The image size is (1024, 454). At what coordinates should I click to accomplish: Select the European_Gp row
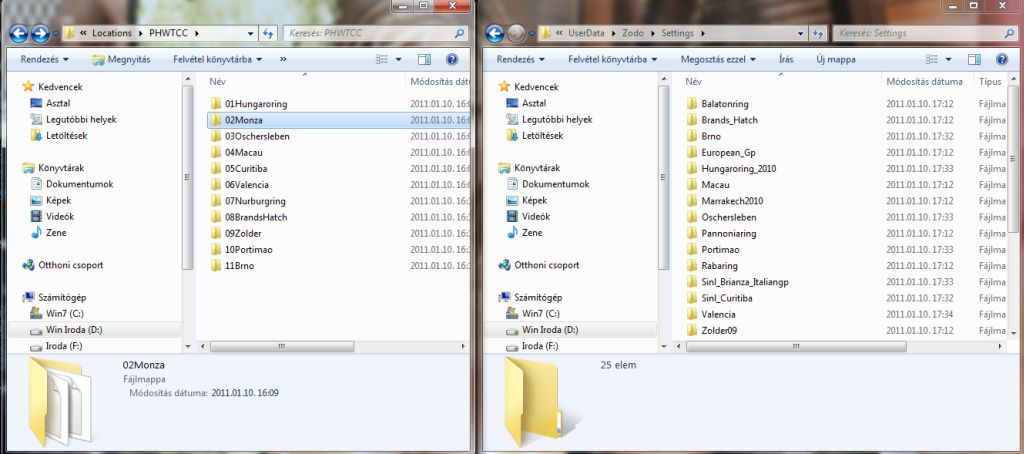click(x=844, y=152)
